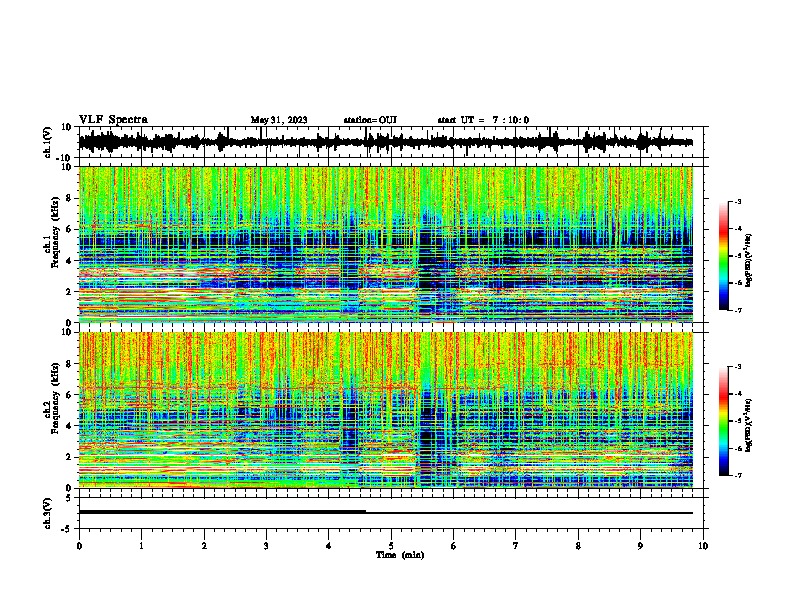
Task: Click inside the ch.2 spectrogram panel
Action: click(385, 410)
